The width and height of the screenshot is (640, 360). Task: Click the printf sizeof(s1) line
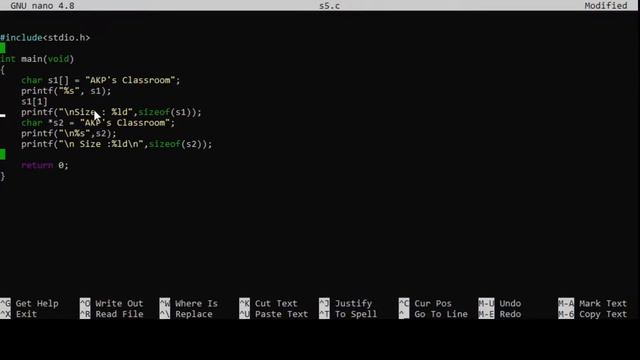(111, 112)
